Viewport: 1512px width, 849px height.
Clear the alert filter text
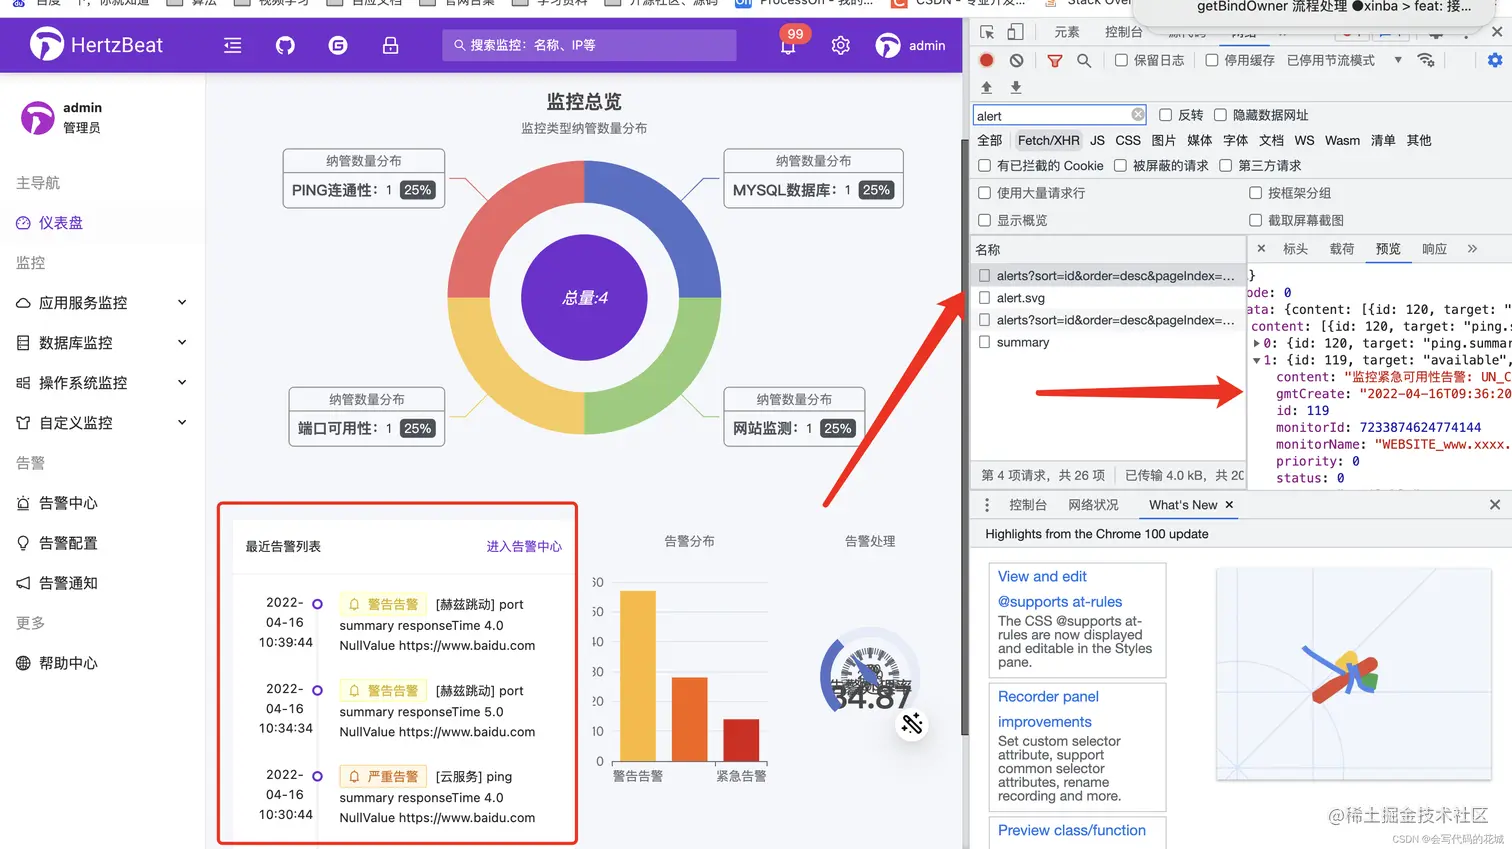click(x=1137, y=115)
